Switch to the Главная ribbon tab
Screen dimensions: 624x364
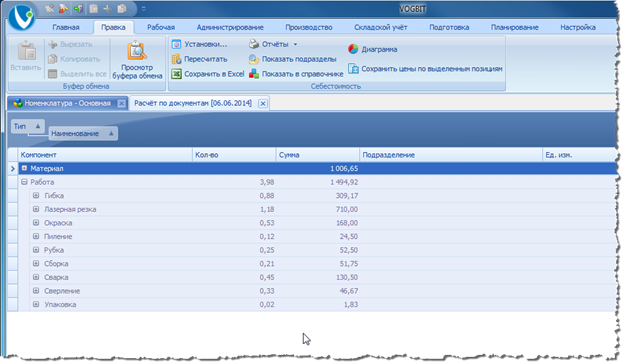(66, 27)
